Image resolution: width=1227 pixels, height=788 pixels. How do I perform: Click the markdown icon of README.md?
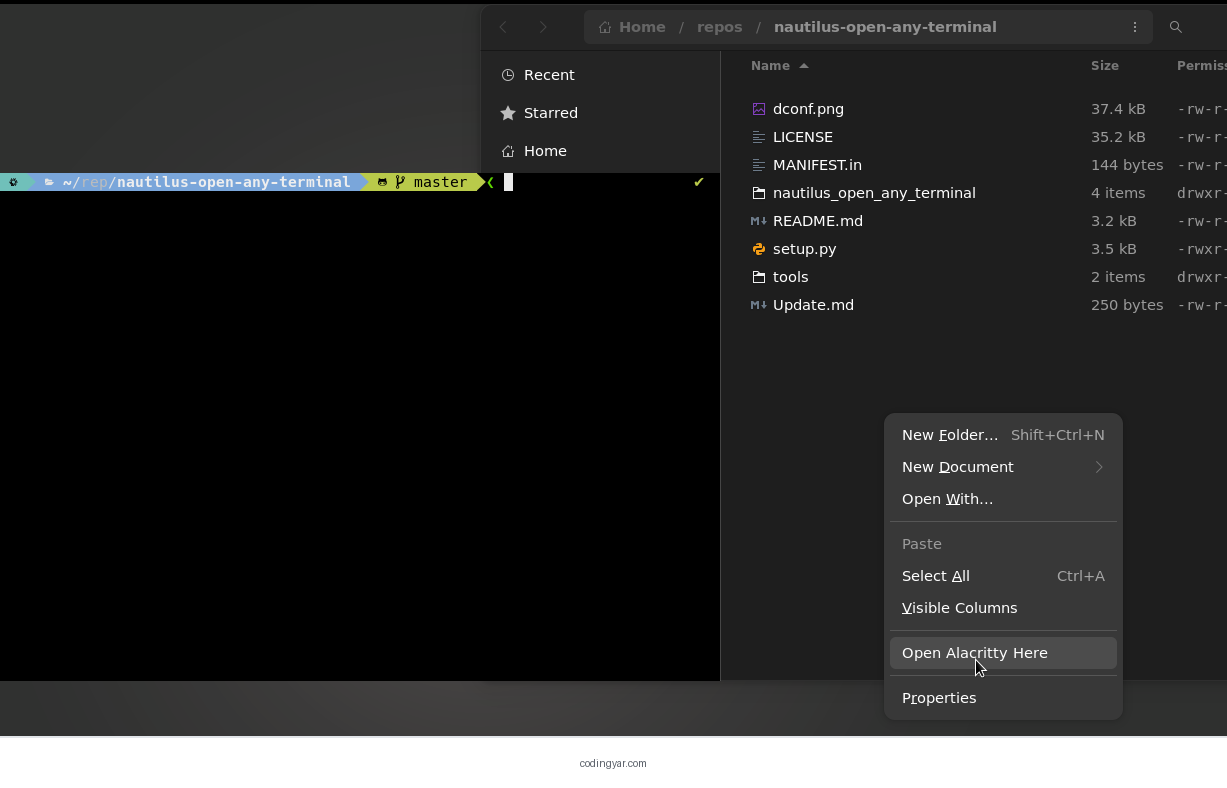click(x=759, y=221)
